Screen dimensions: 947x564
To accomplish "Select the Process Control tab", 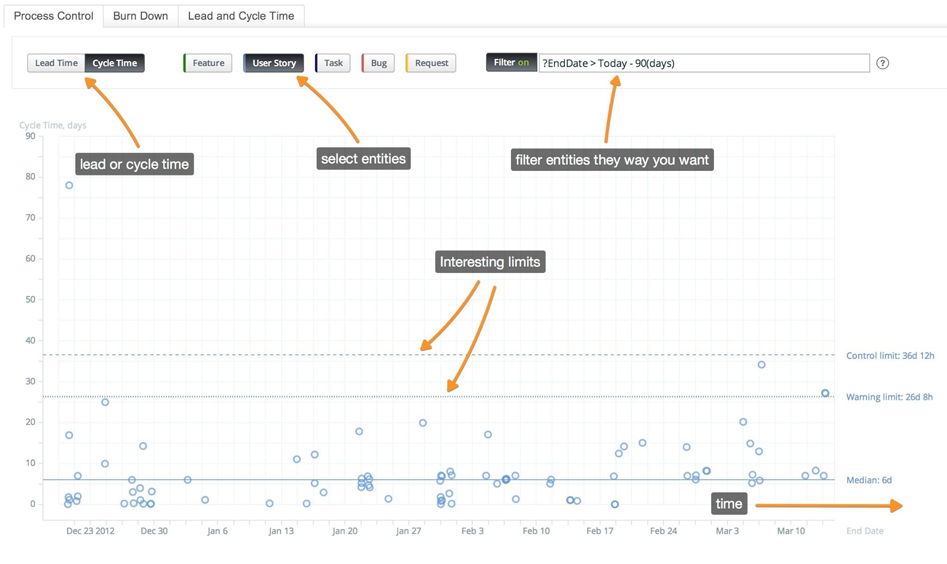I will click(53, 16).
